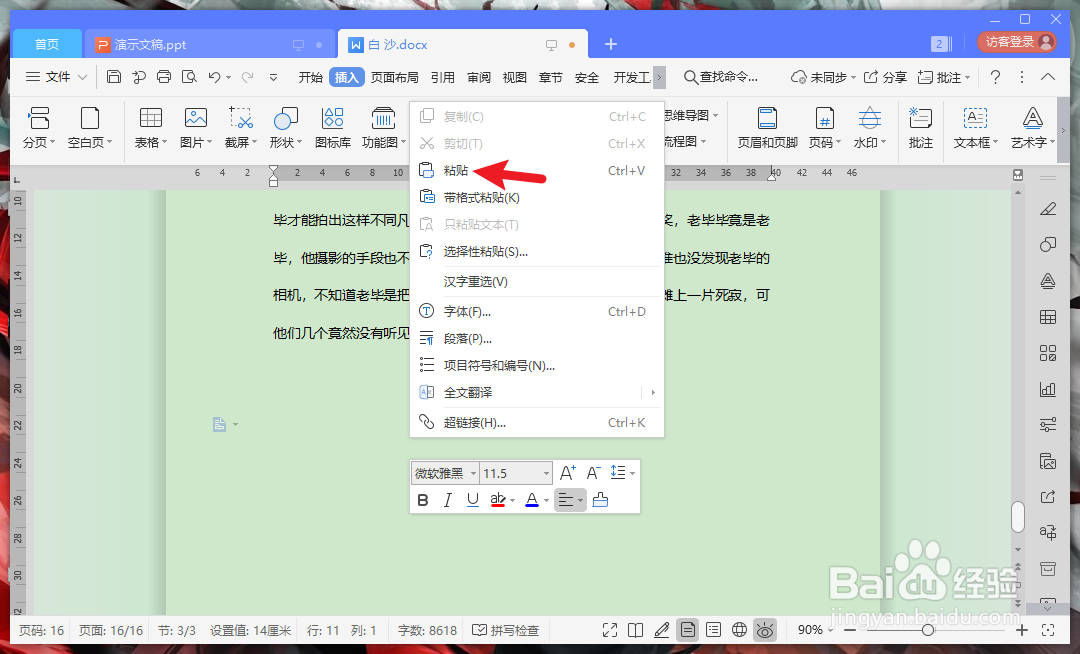Insert a blank page with 空白页
The width and height of the screenshot is (1080, 654).
point(90,128)
